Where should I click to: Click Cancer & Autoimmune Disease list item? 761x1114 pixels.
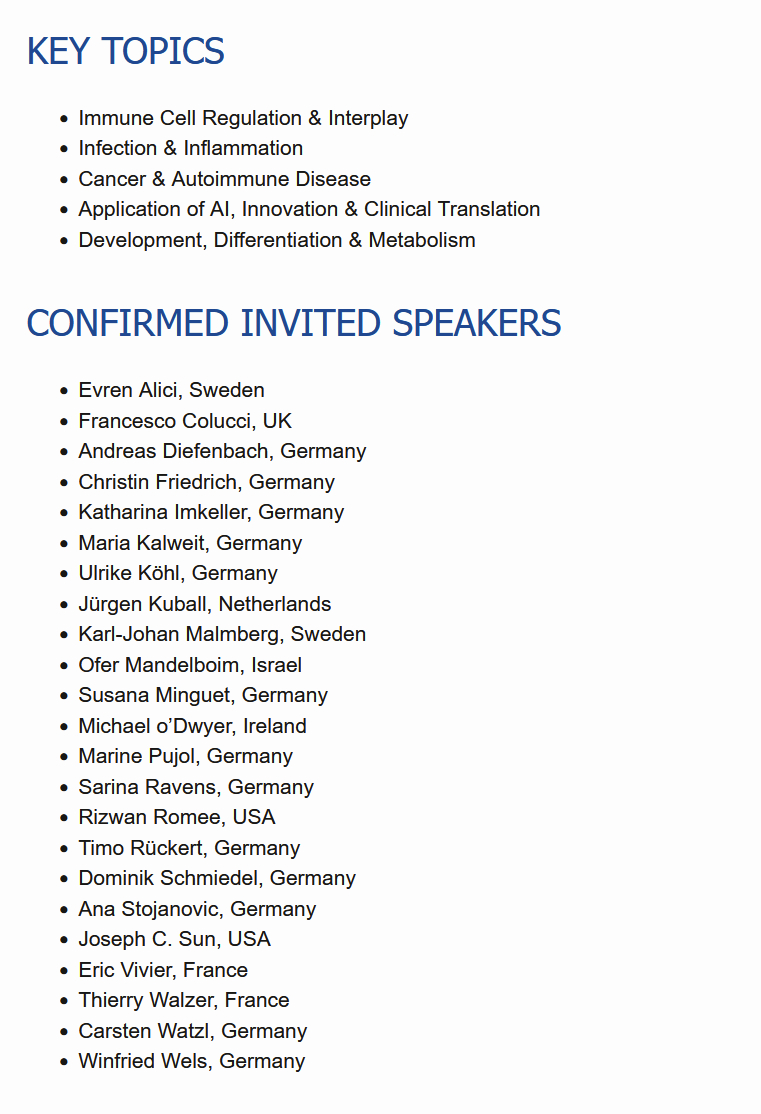(x=224, y=179)
